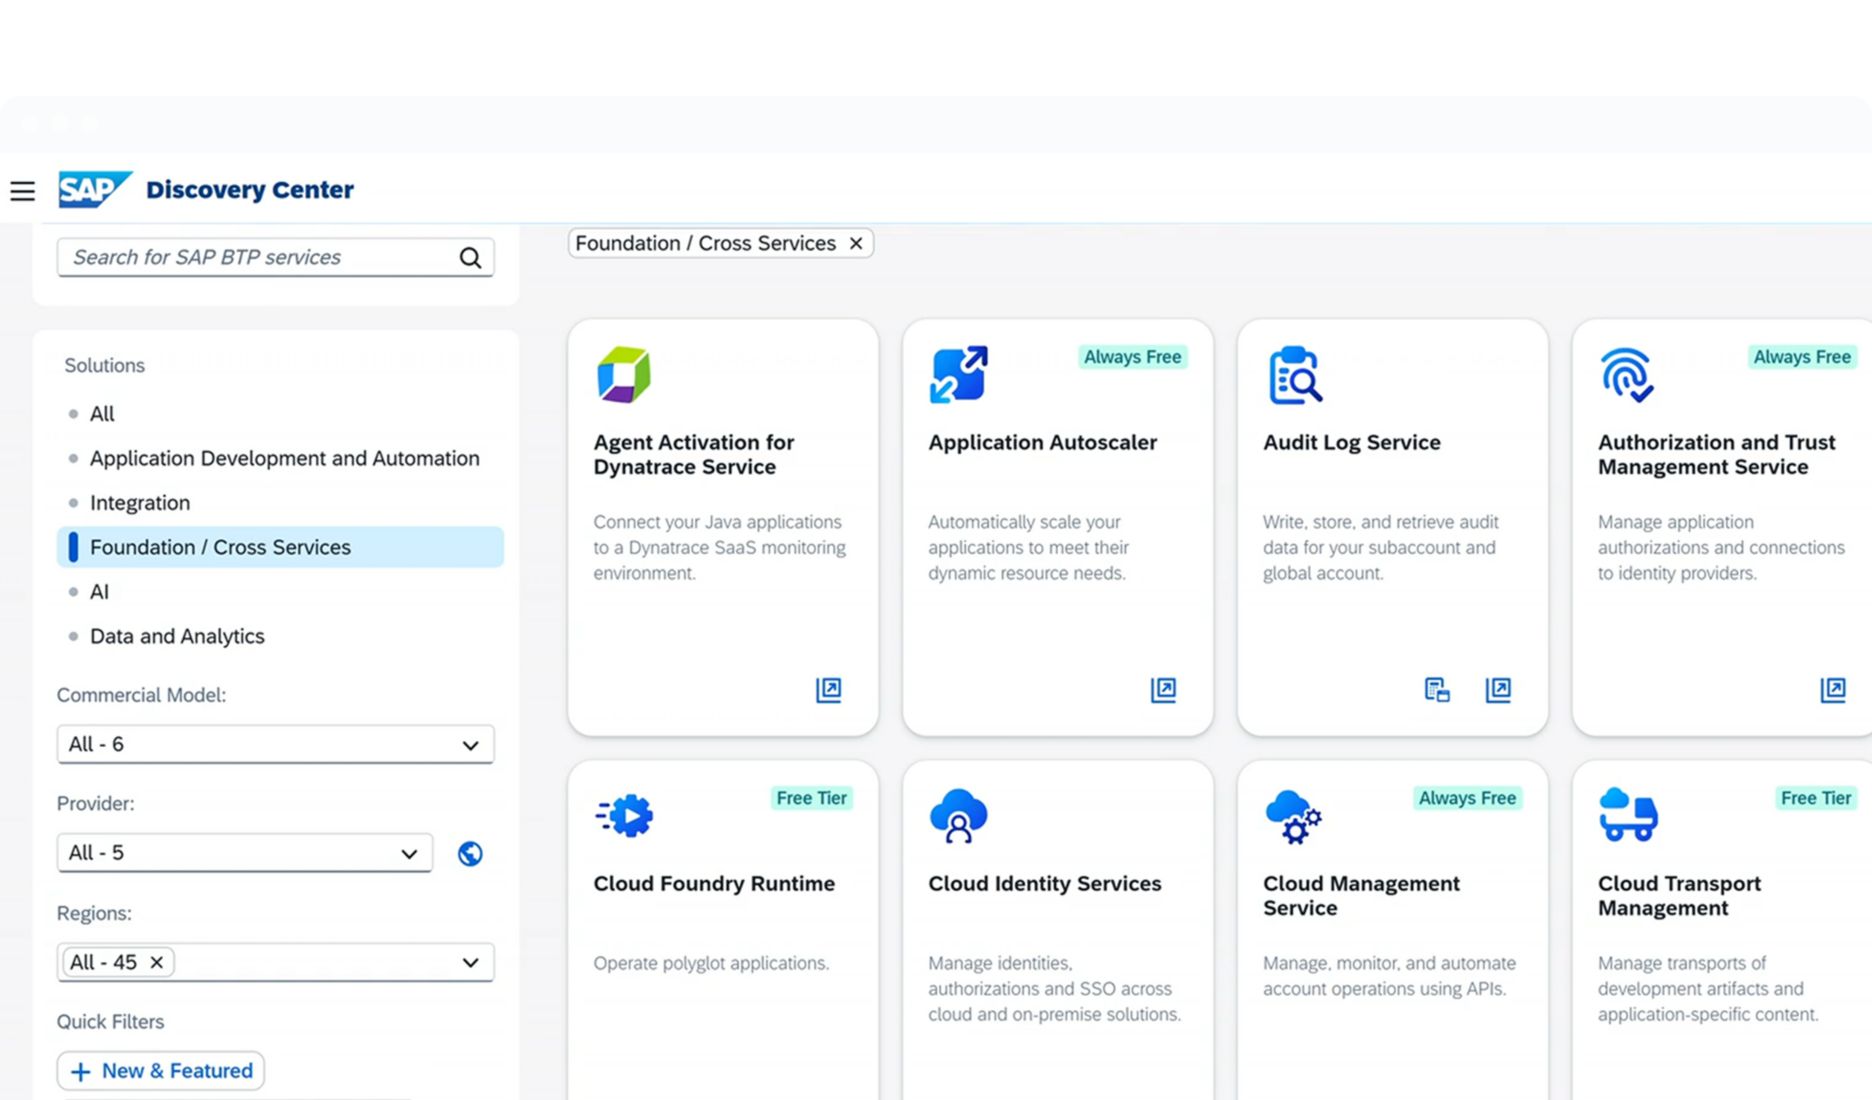Open the Provider dropdown
Viewport: 1872px width, 1100px height.
coord(245,853)
